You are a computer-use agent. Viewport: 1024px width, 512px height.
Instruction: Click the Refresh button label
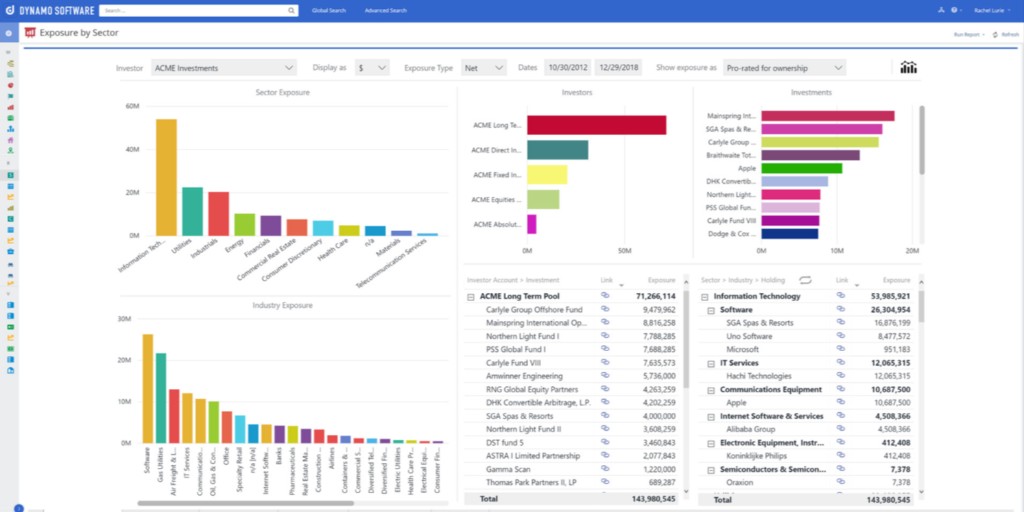click(x=1010, y=35)
